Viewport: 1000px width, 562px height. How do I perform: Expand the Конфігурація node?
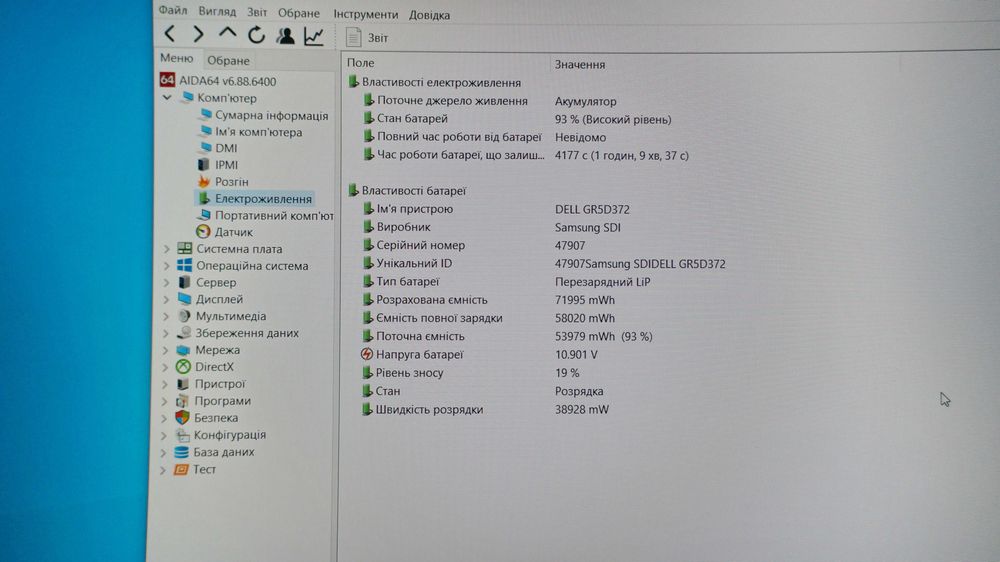(163, 435)
